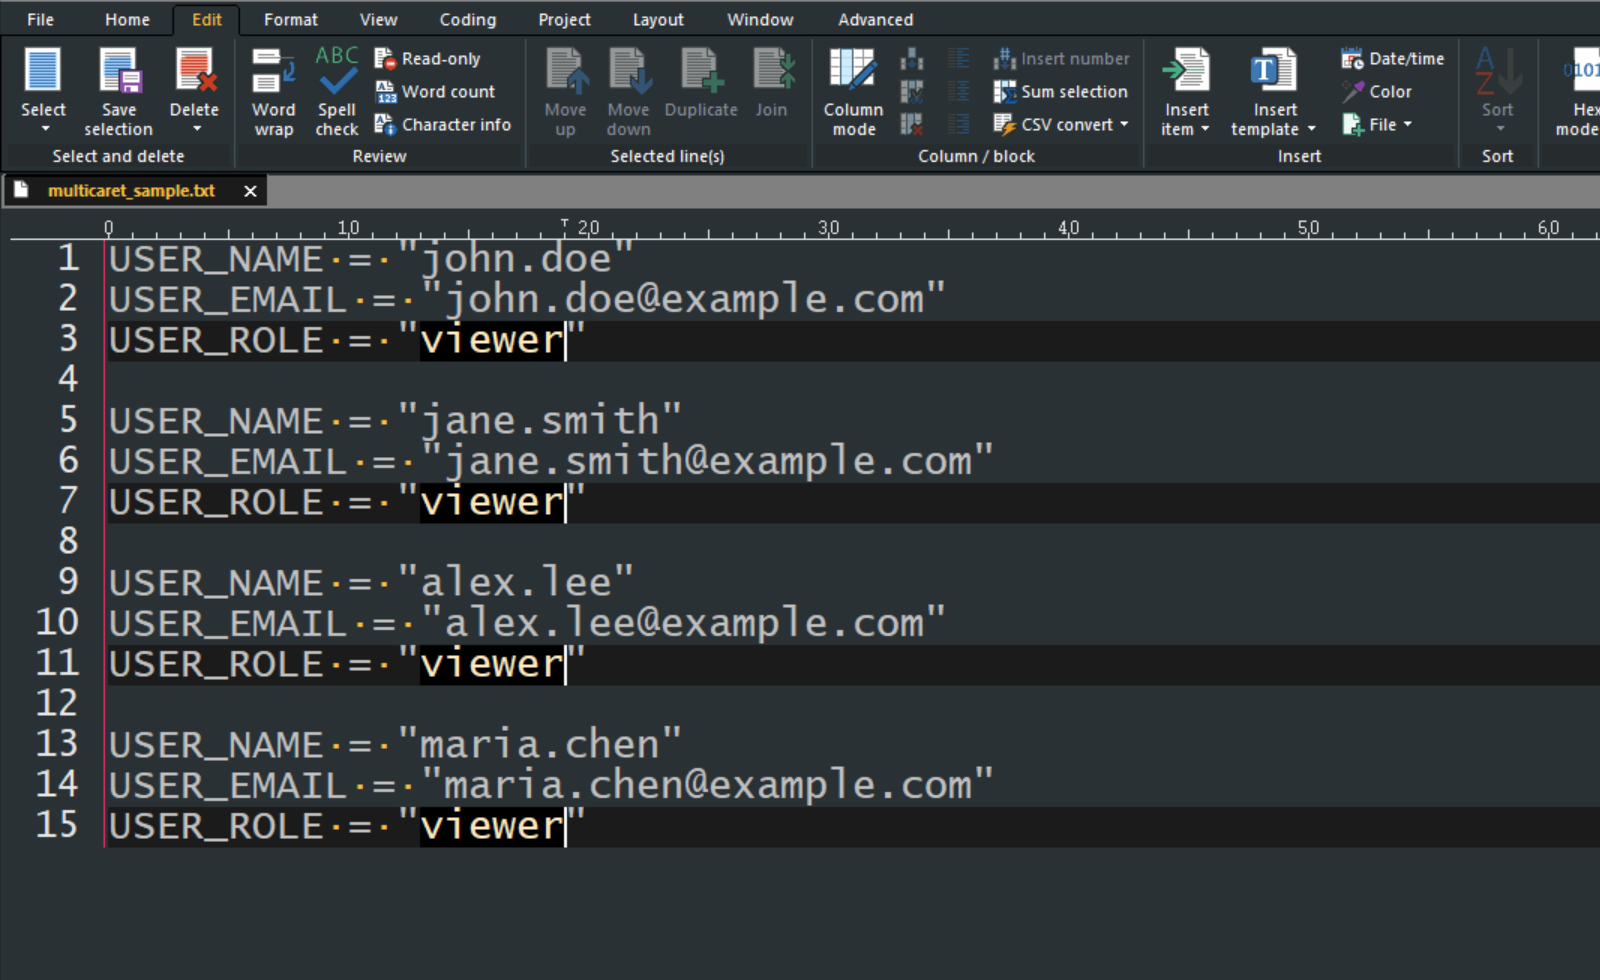Click the Sum selection icon
Image resolution: width=1600 pixels, height=980 pixels.
click(1004, 92)
